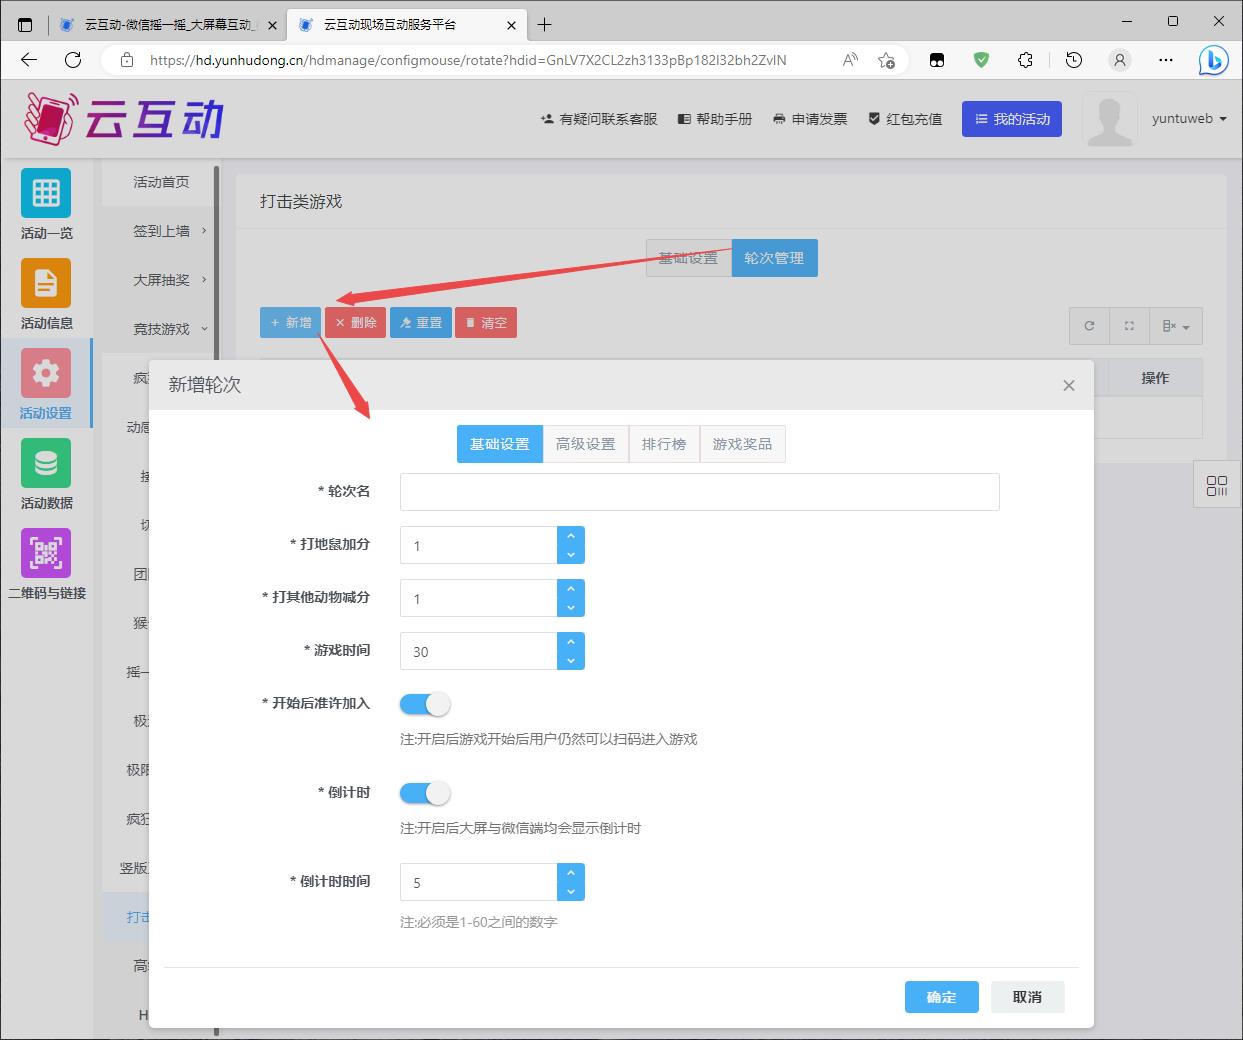The width and height of the screenshot is (1243, 1040).
Task: Click the table refresh icon
Action: (x=1089, y=326)
